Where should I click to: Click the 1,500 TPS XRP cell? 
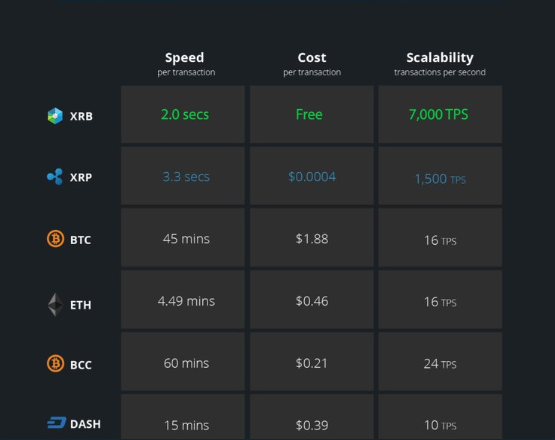[440, 176]
